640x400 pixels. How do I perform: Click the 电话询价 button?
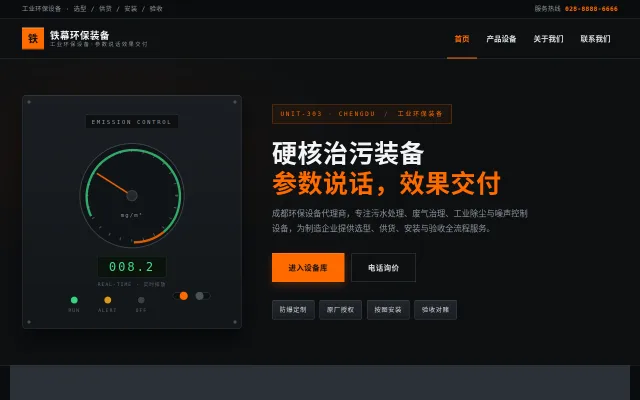coord(383,267)
